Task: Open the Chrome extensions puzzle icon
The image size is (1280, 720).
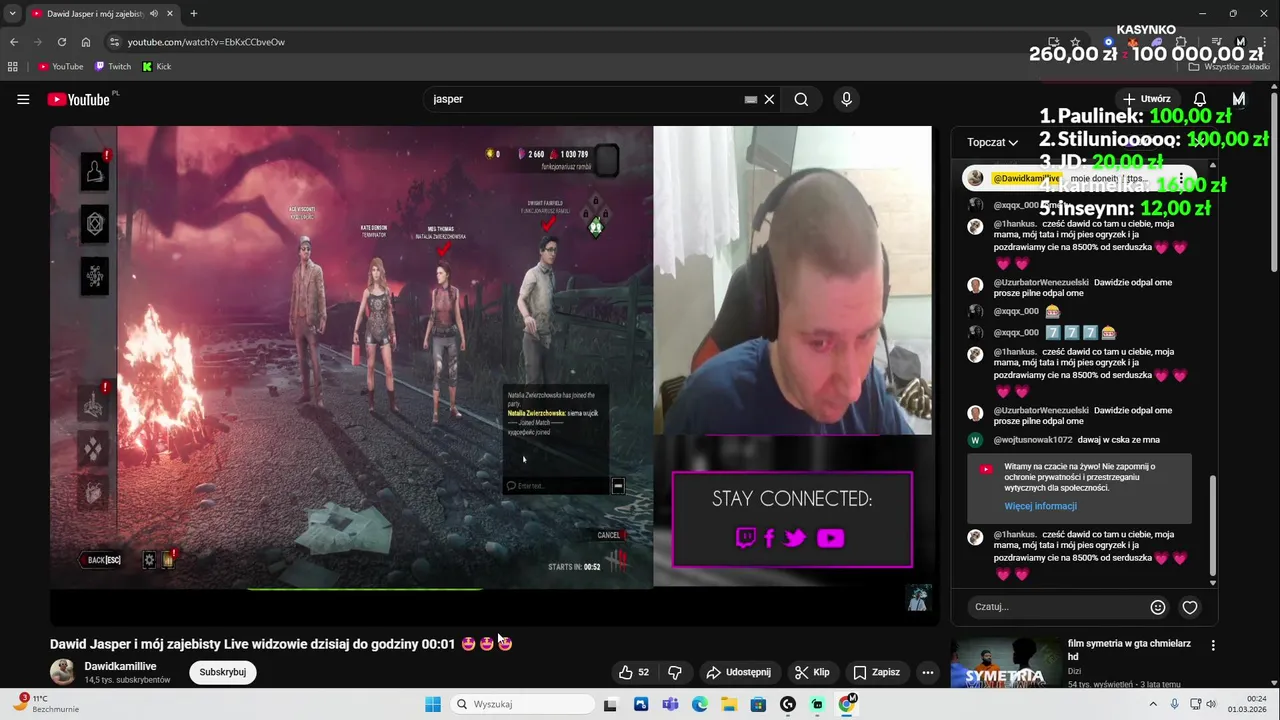Action: point(1181,42)
